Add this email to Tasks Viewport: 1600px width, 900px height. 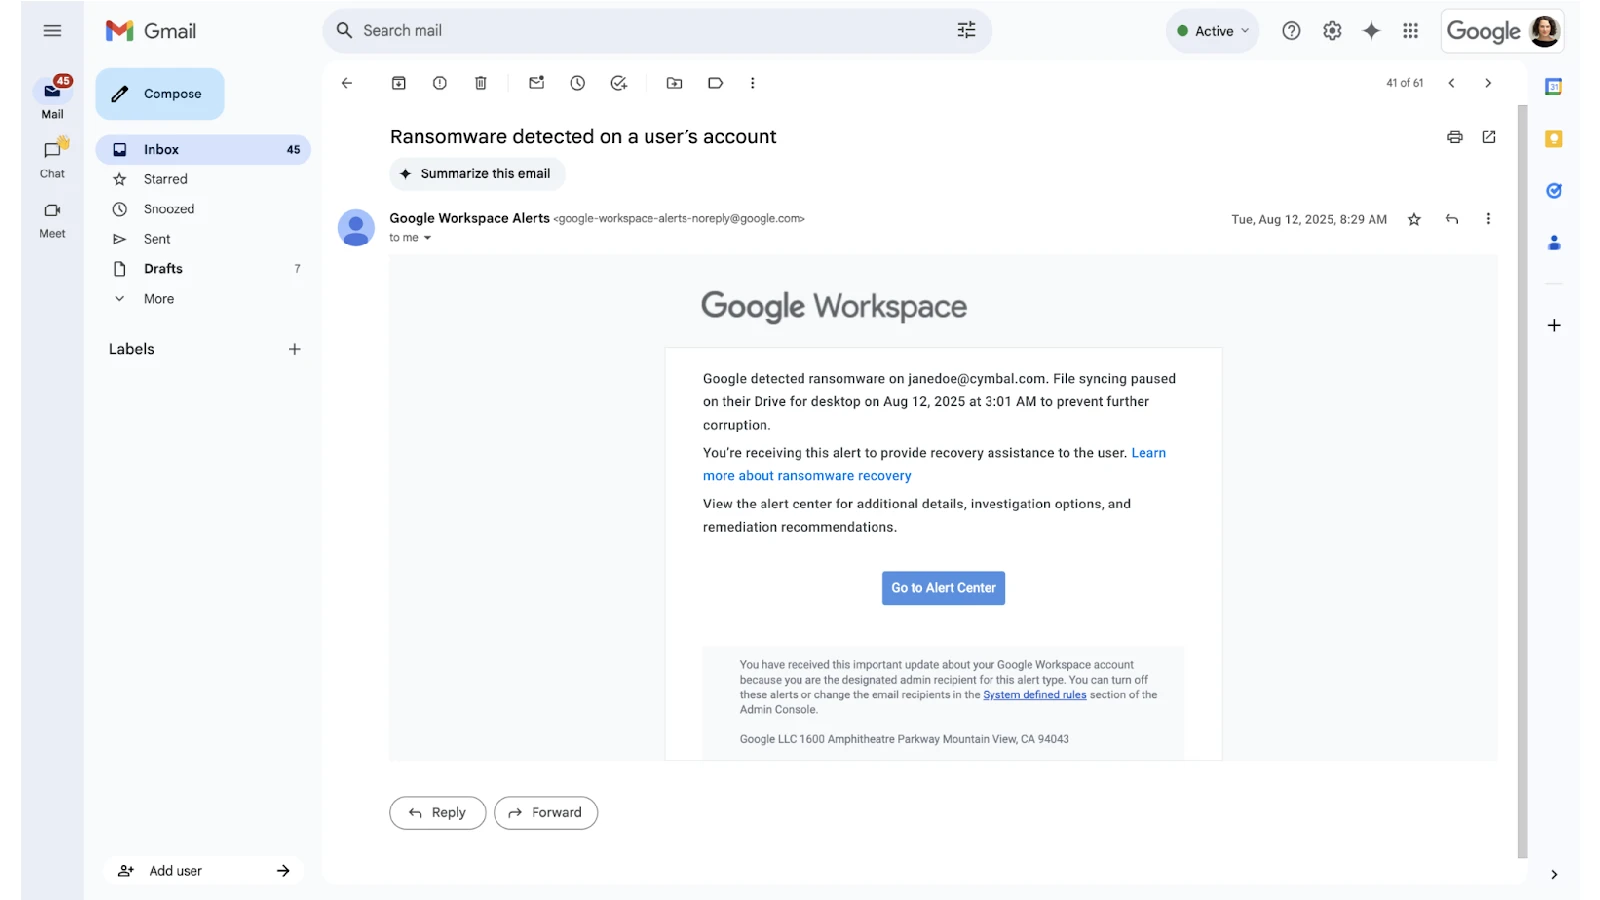[x=618, y=83]
